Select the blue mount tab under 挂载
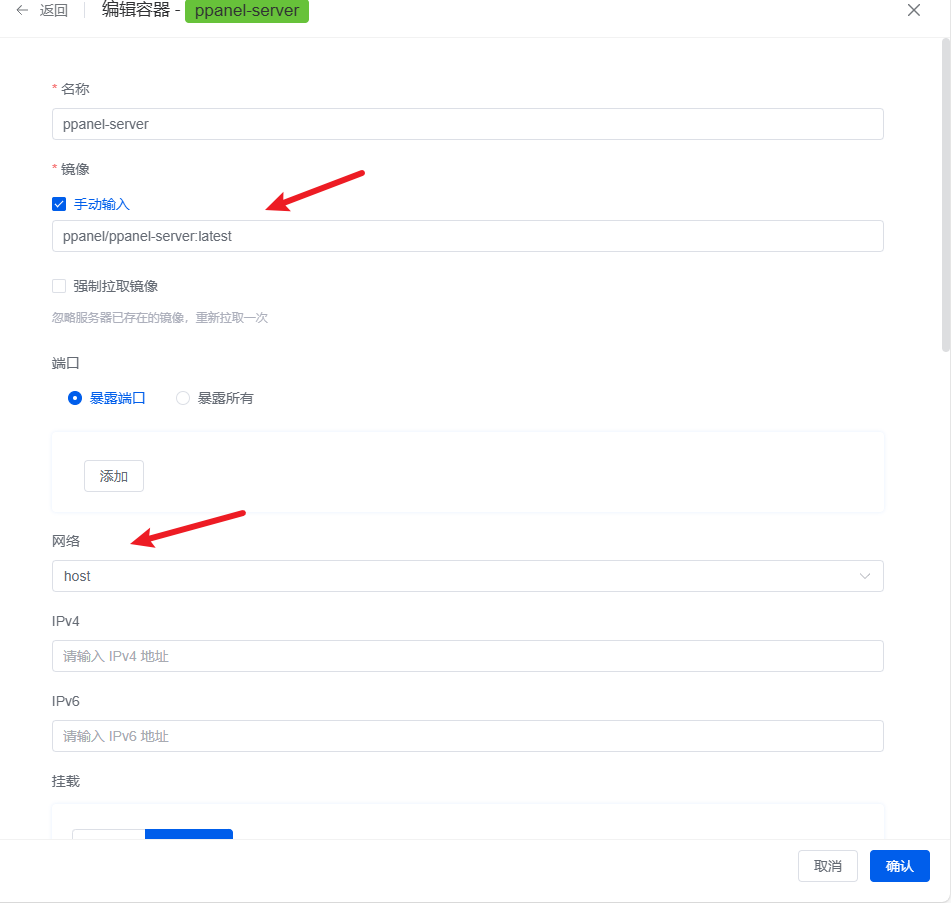This screenshot has width=951, height=903. click(x=189, y=835)
